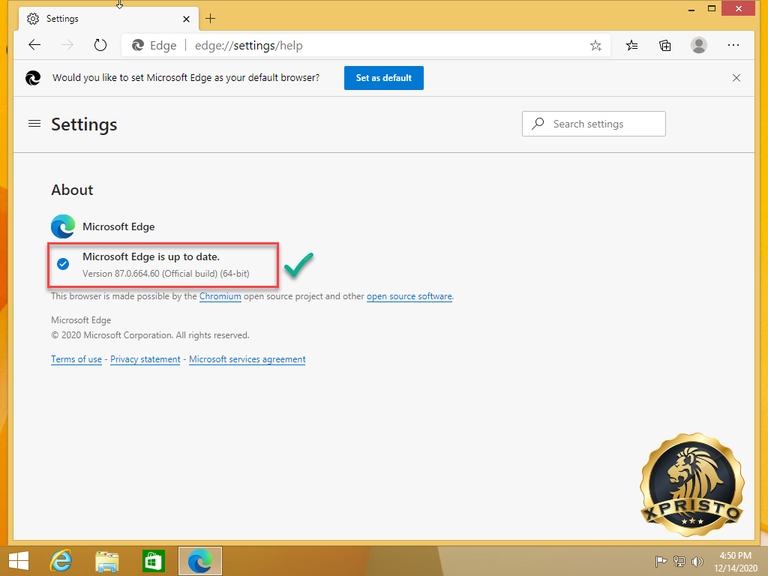Open the Terms of use link
This screenshot has width=768, height=576.
(x=76, y=359)
